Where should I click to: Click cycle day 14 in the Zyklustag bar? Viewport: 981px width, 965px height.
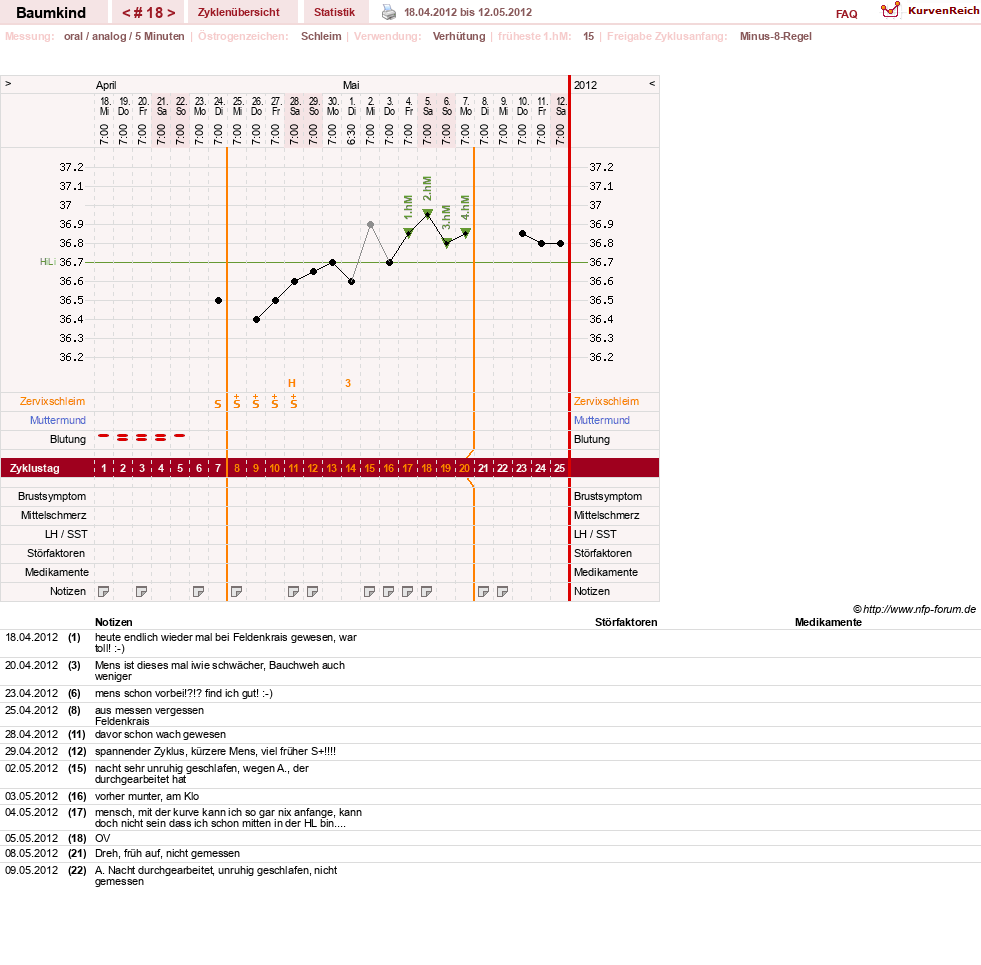[x=350, y=468]
